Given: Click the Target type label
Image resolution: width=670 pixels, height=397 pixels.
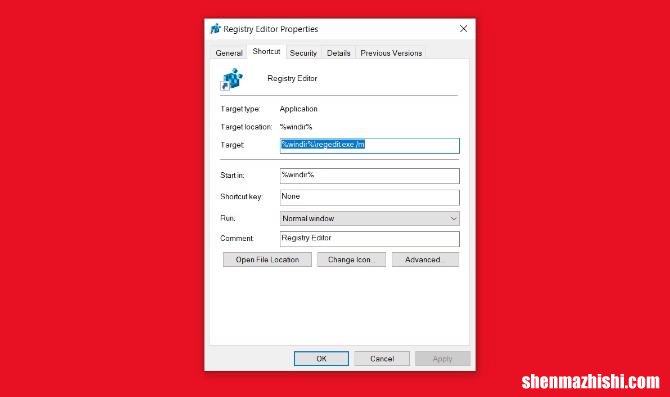Looking at the screenshot, I should click(240, 109).
